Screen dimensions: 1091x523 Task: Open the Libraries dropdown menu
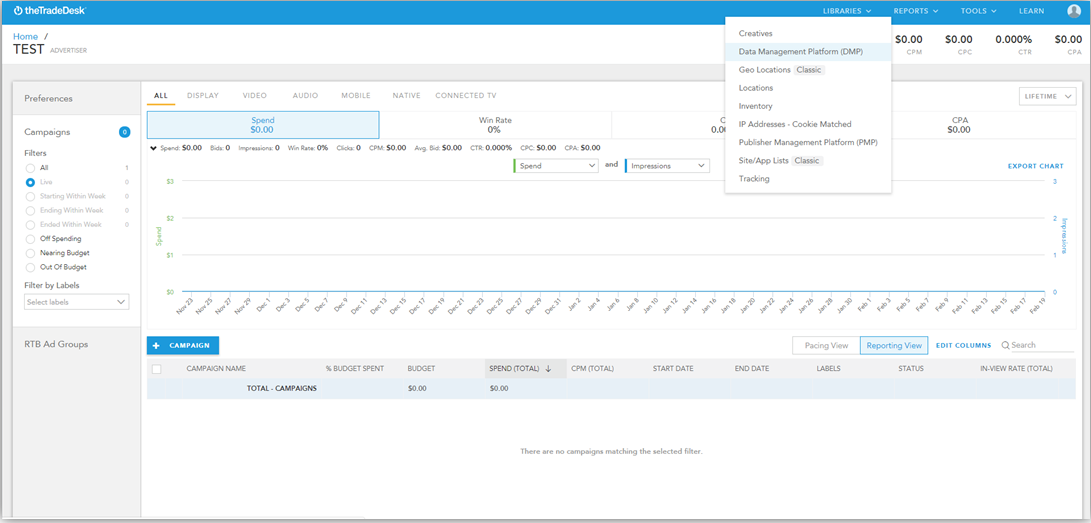click(x=847, y=11)
